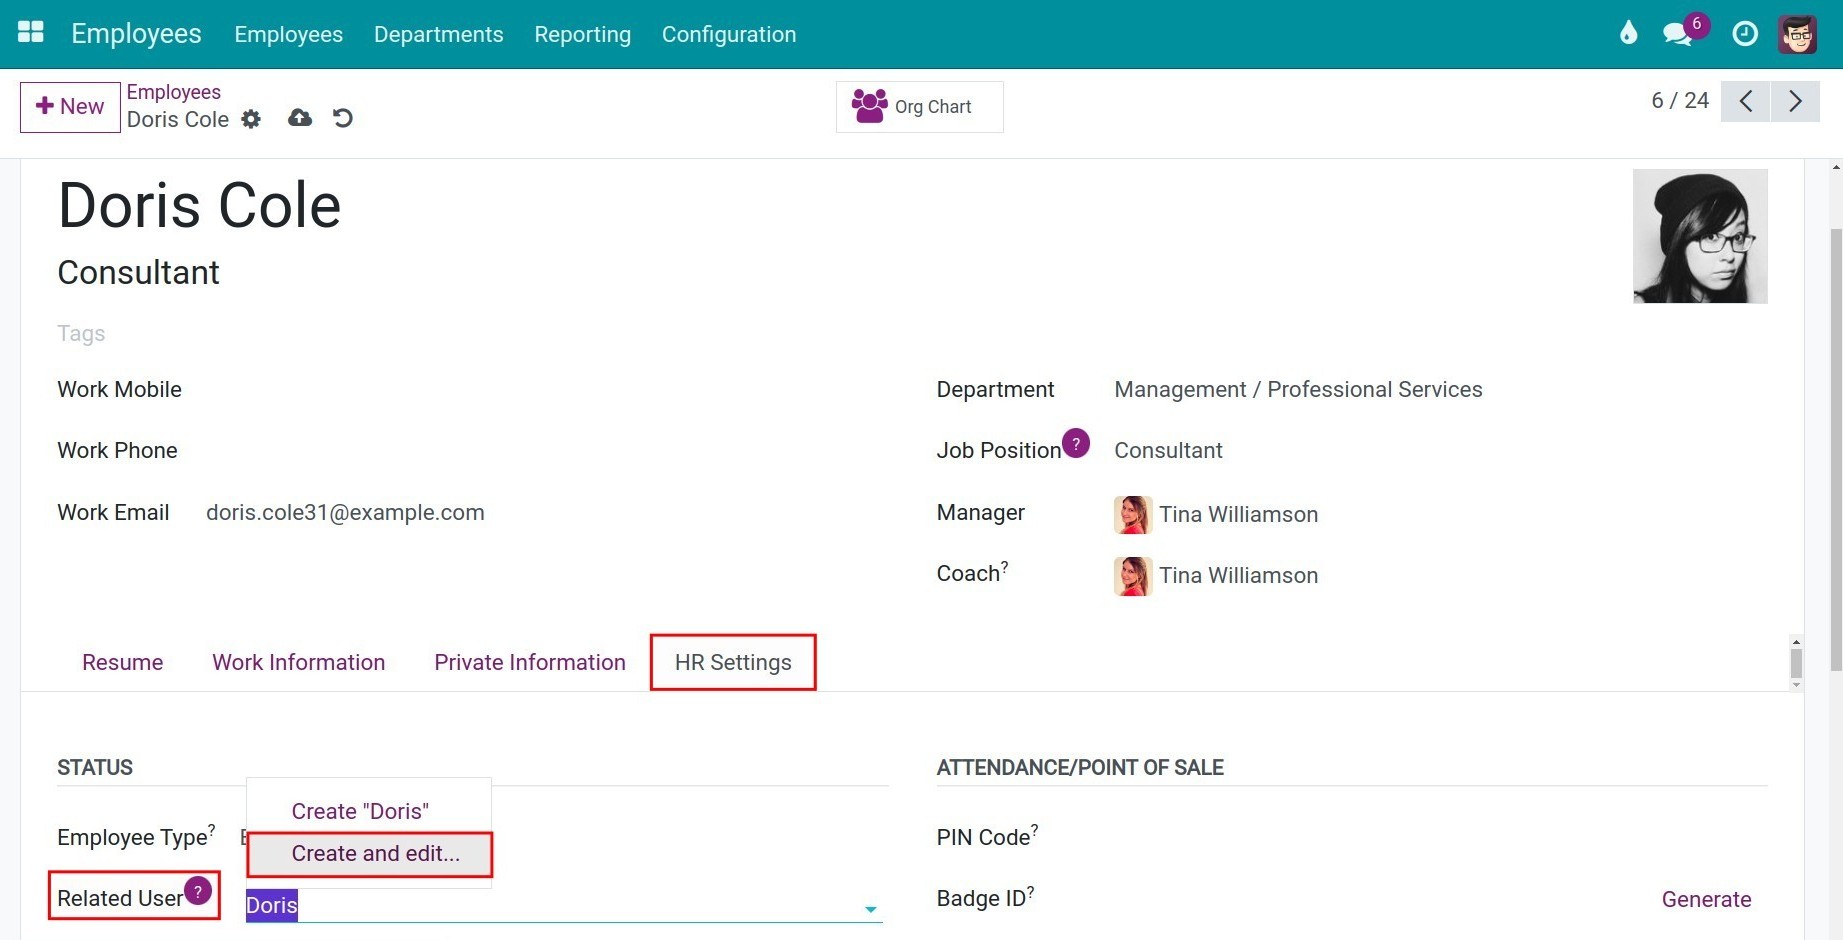
Task: Go to next employee record arrow
Action: (x=1795, y=101)
